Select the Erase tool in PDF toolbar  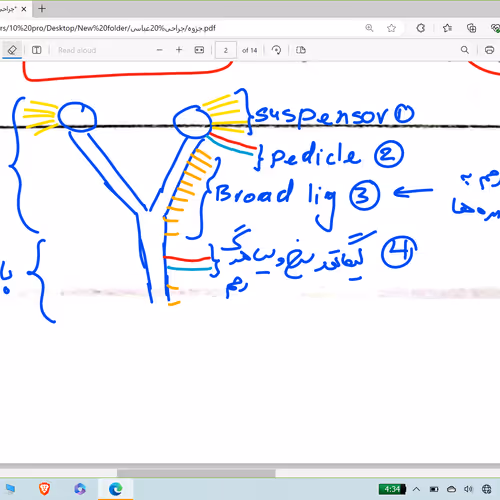(12, 50)
